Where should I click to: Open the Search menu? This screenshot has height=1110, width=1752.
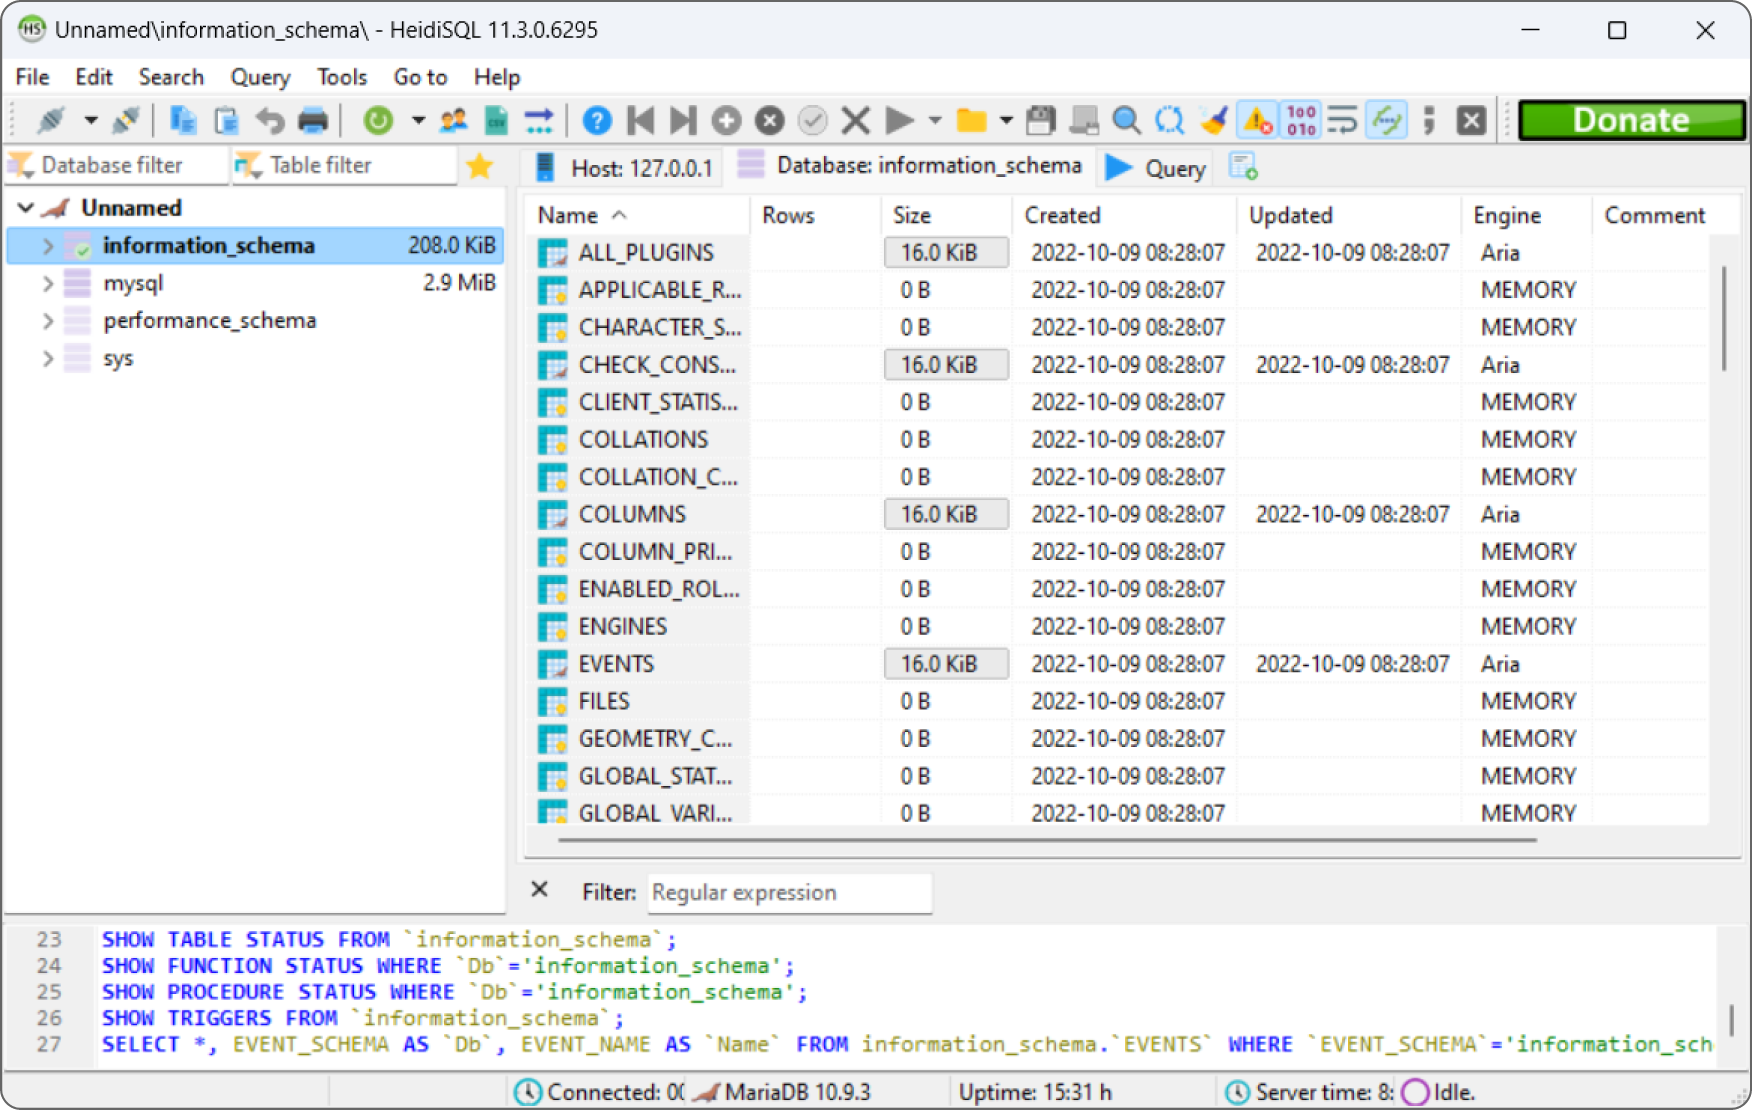[171, 77]
